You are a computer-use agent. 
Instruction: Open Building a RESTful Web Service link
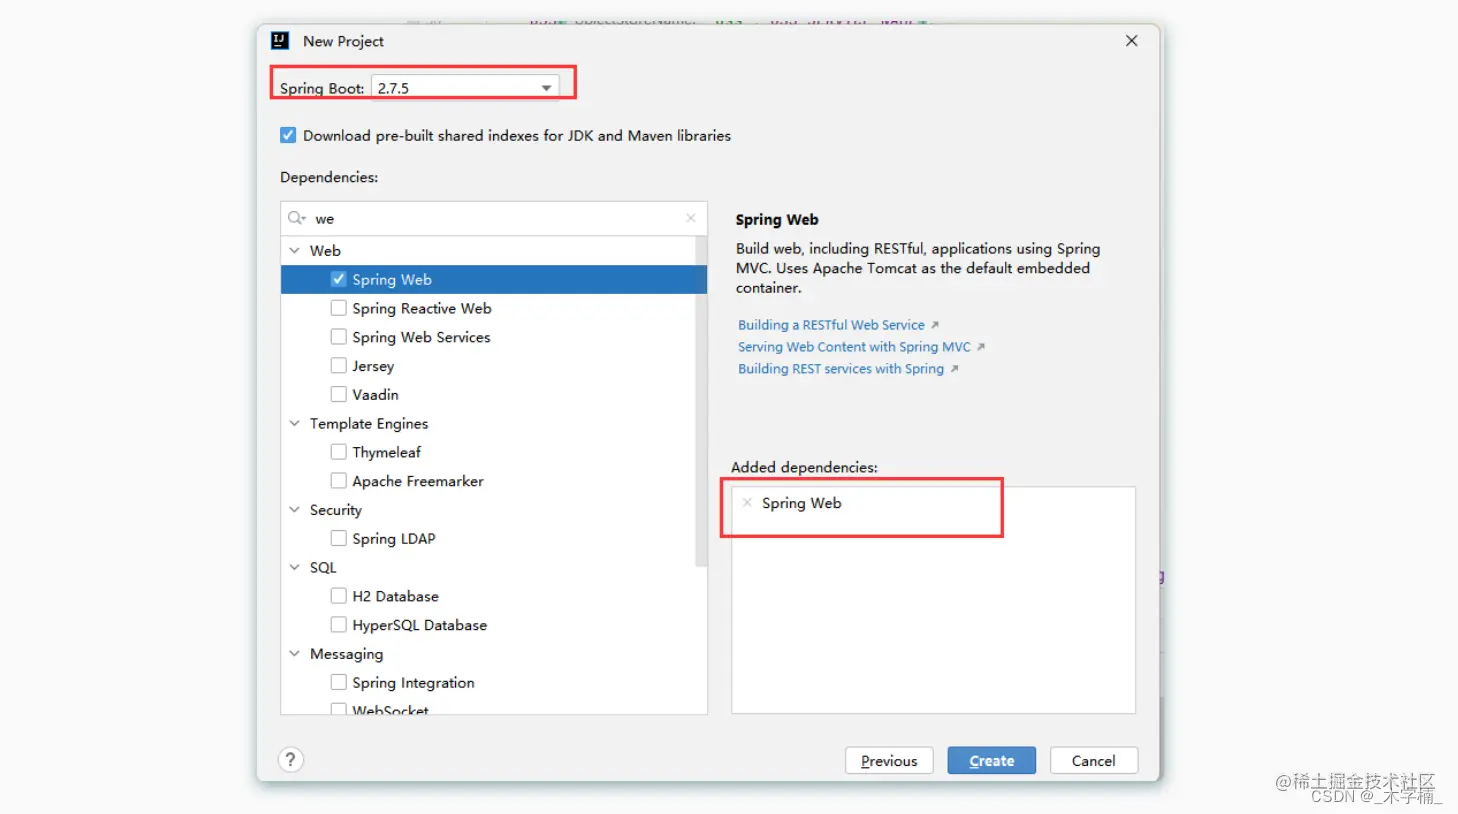831,325
